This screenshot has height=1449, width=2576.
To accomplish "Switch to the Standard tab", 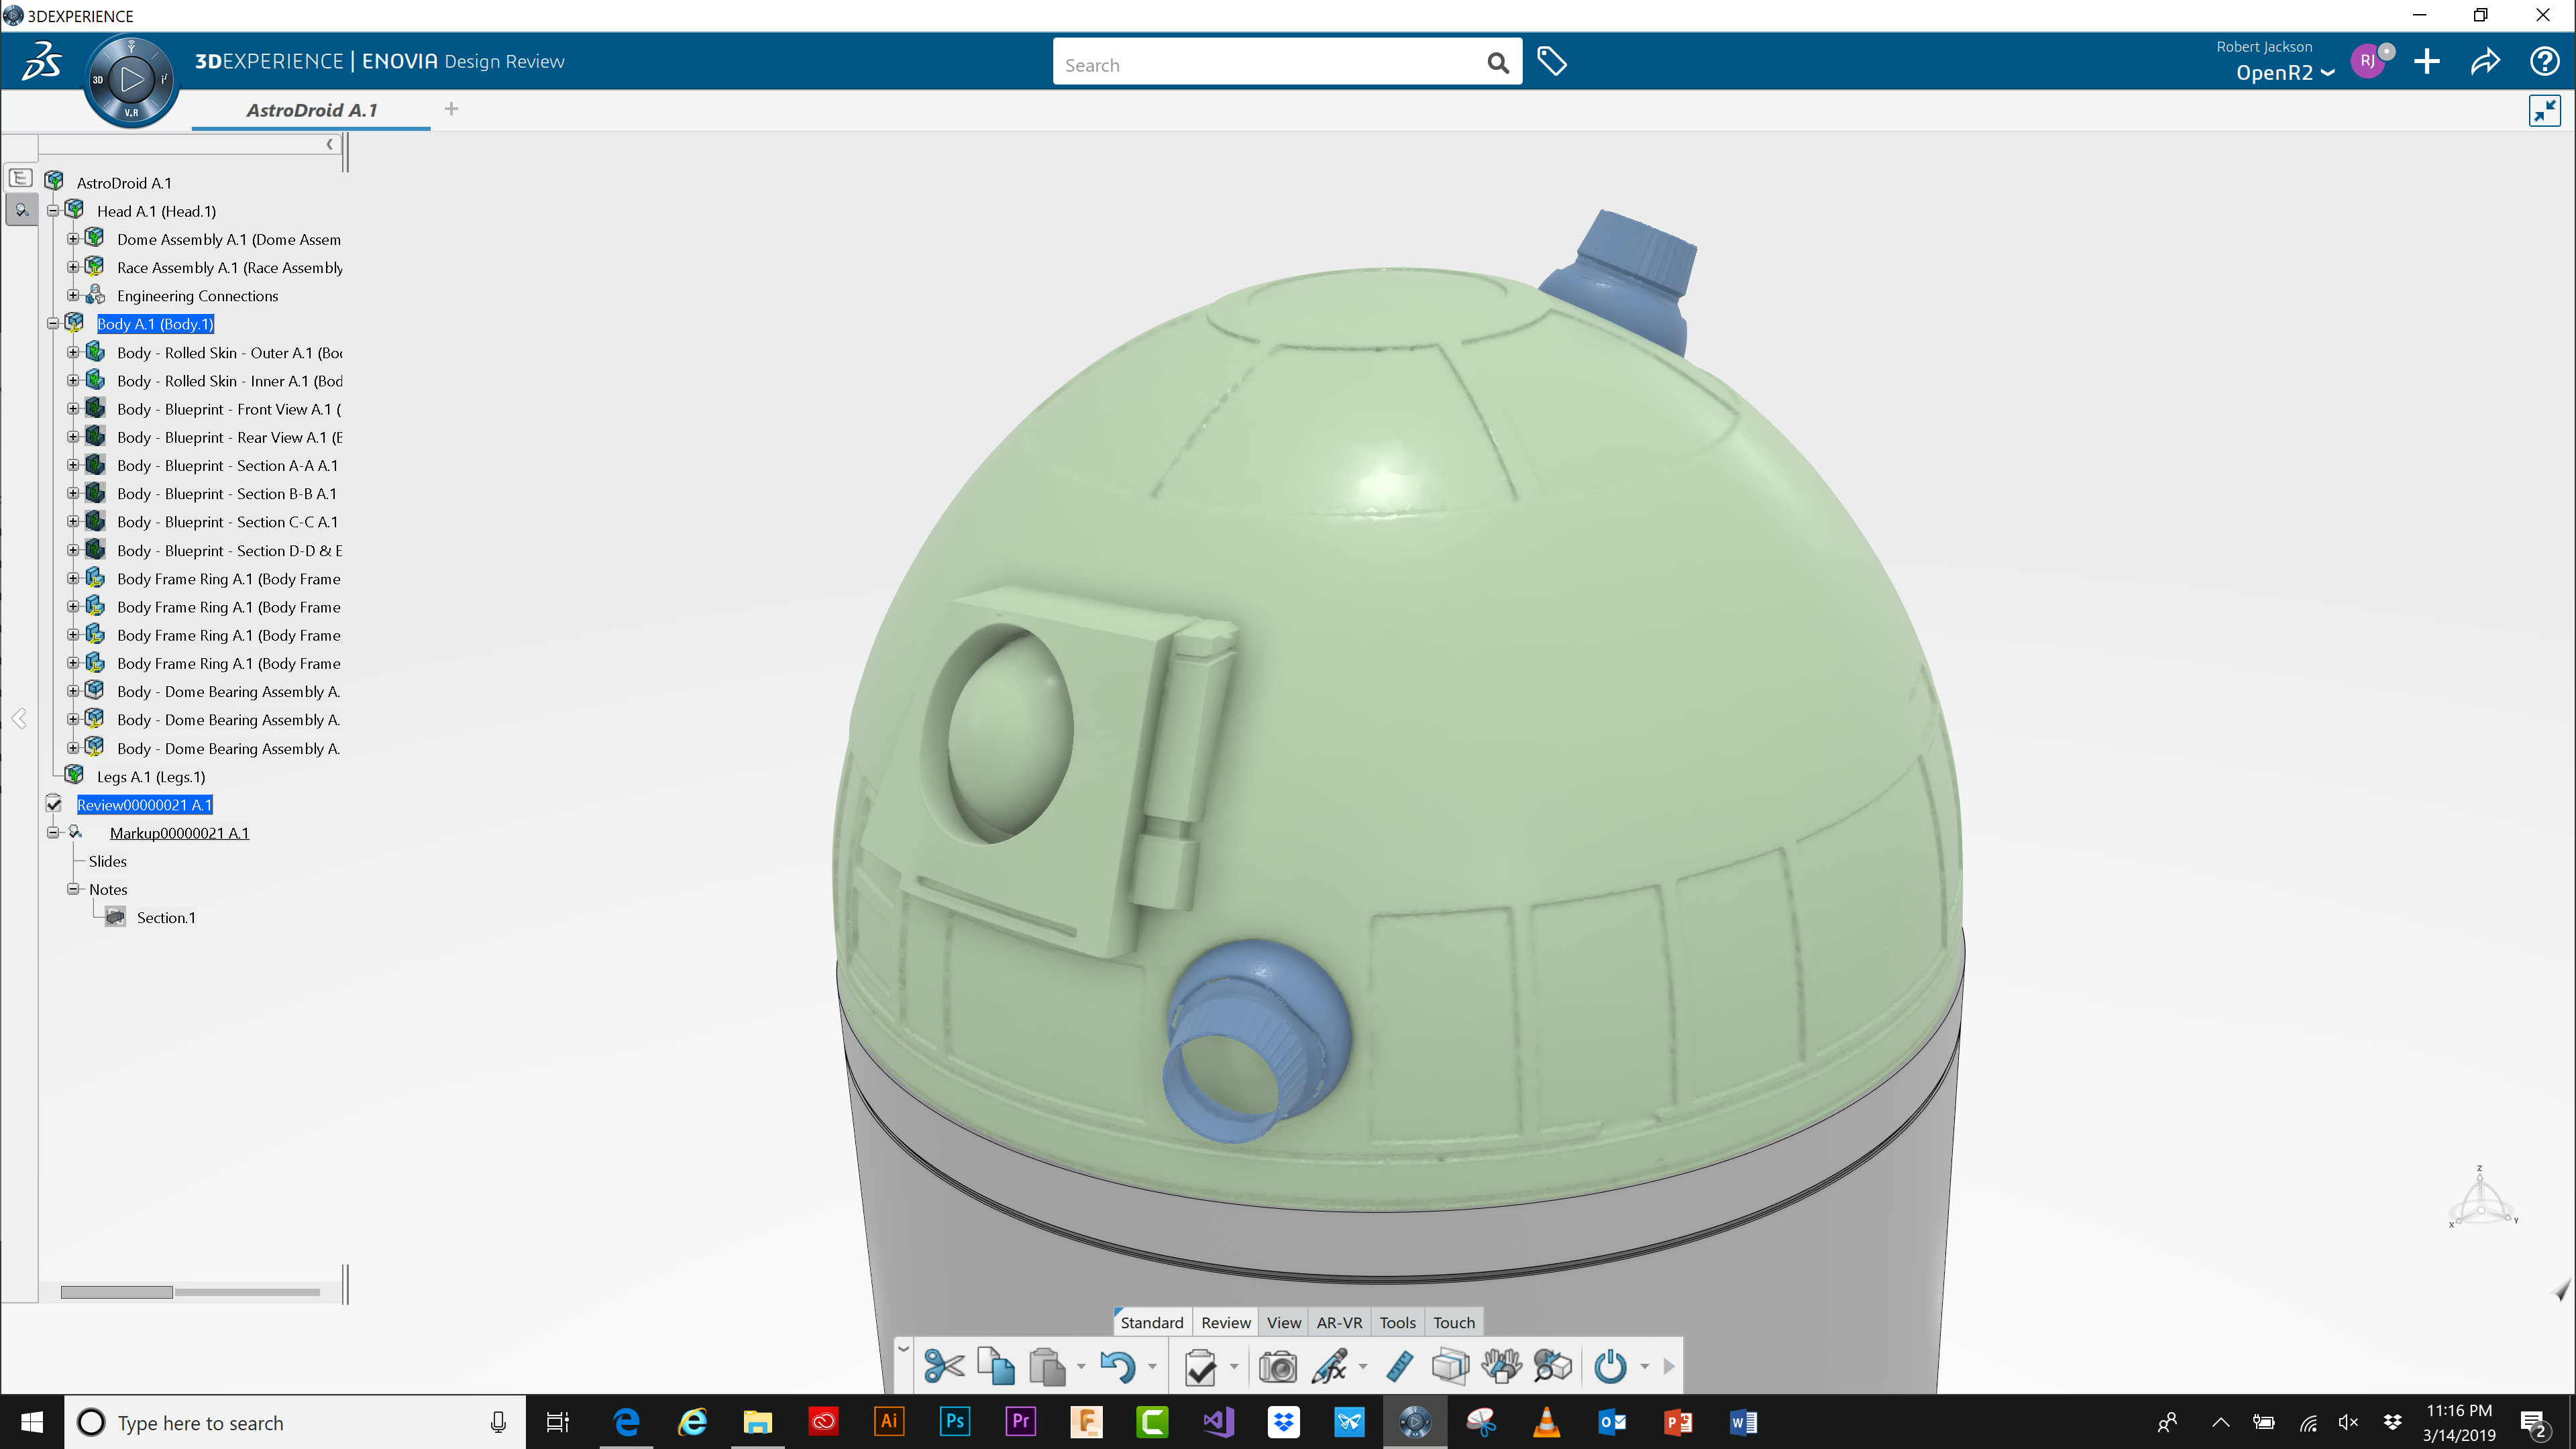I will point(1151,1322).
